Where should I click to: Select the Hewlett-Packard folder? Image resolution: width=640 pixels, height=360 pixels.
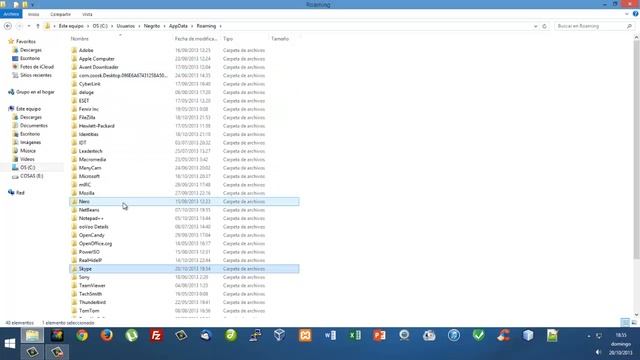97,126
